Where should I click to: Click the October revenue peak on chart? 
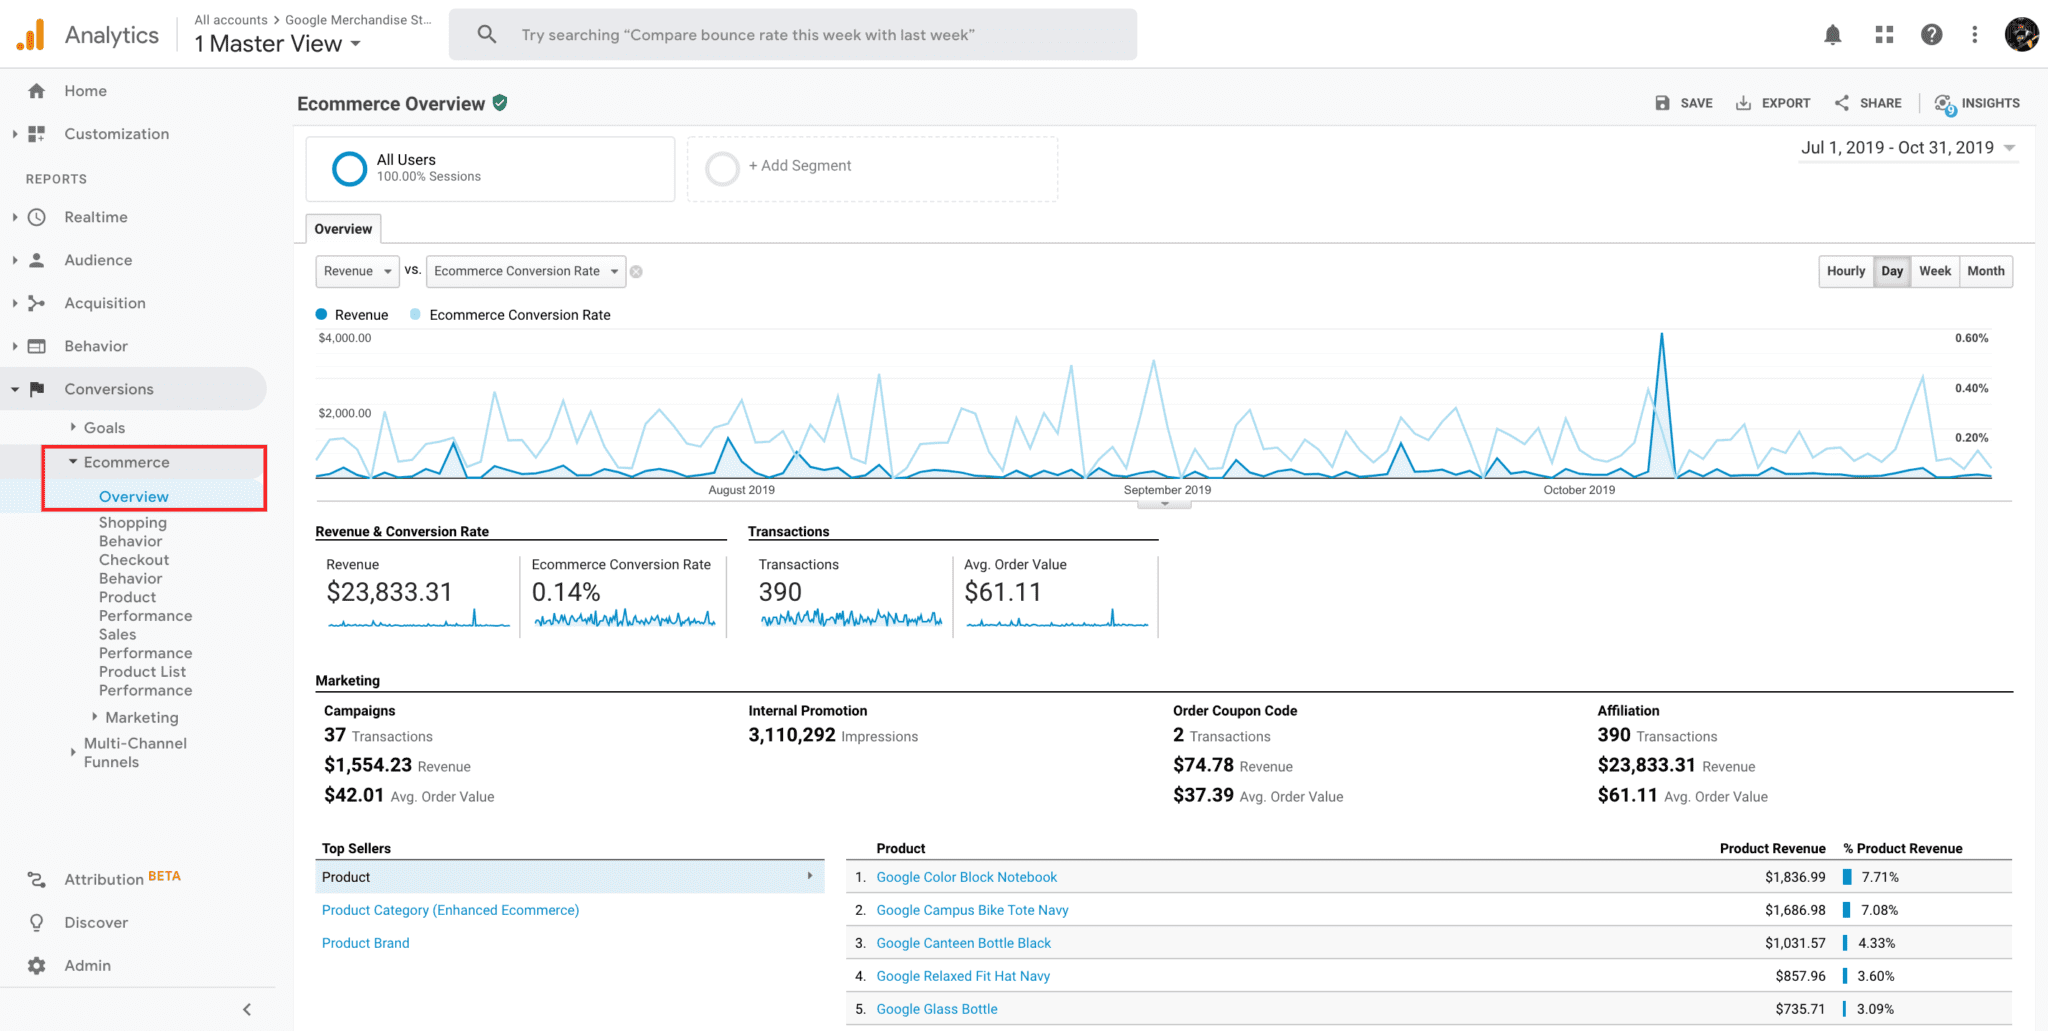click(1662, 336)
